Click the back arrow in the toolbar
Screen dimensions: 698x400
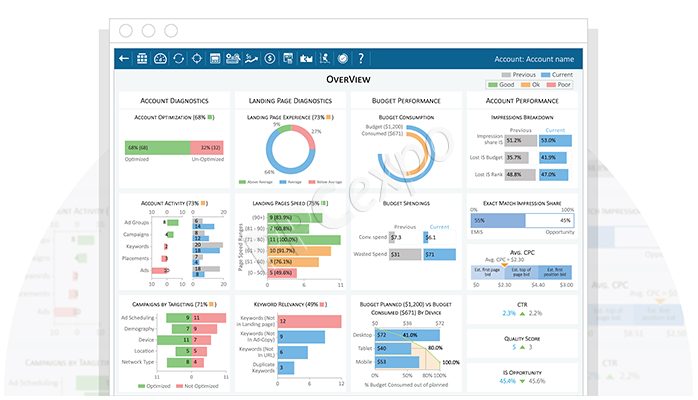124,58
